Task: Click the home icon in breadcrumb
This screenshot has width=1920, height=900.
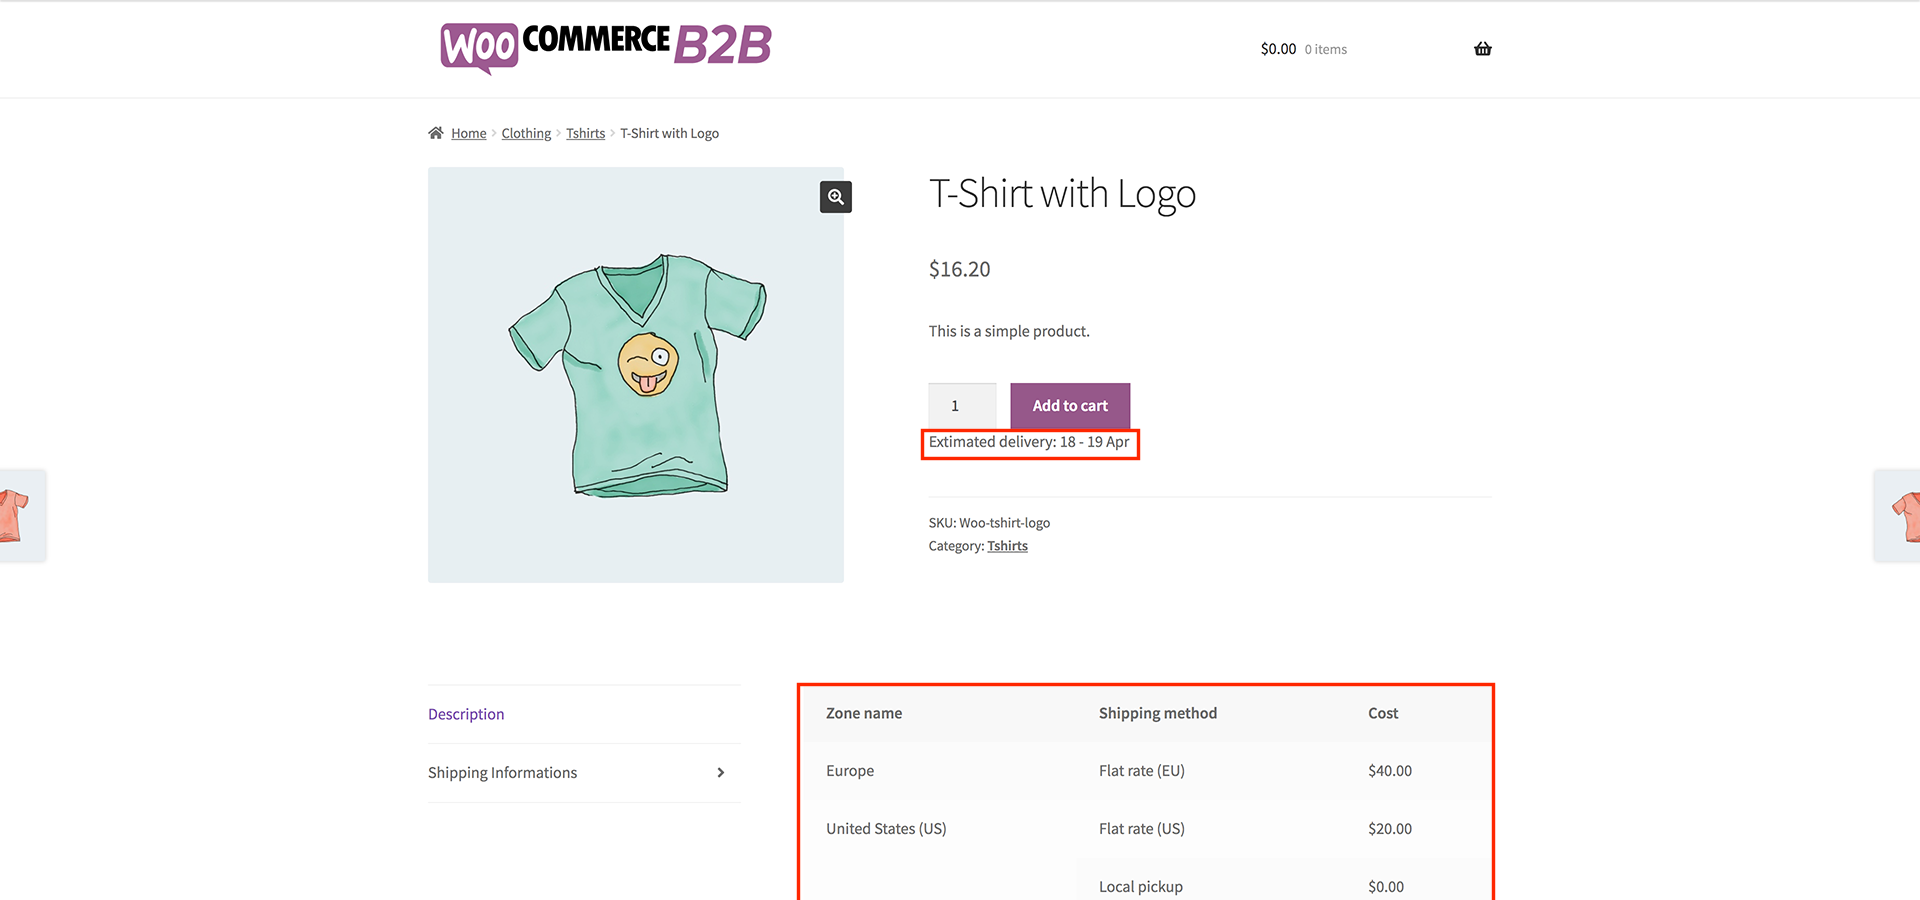Action: click(436, 133)
